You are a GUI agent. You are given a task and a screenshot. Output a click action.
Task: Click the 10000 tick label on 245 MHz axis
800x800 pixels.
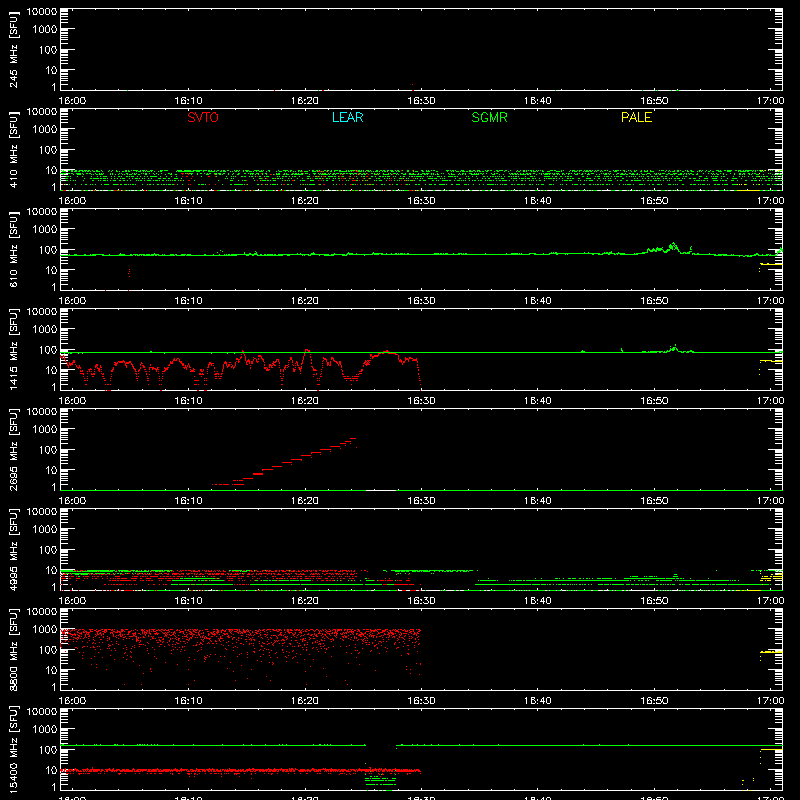click(42, 12)
